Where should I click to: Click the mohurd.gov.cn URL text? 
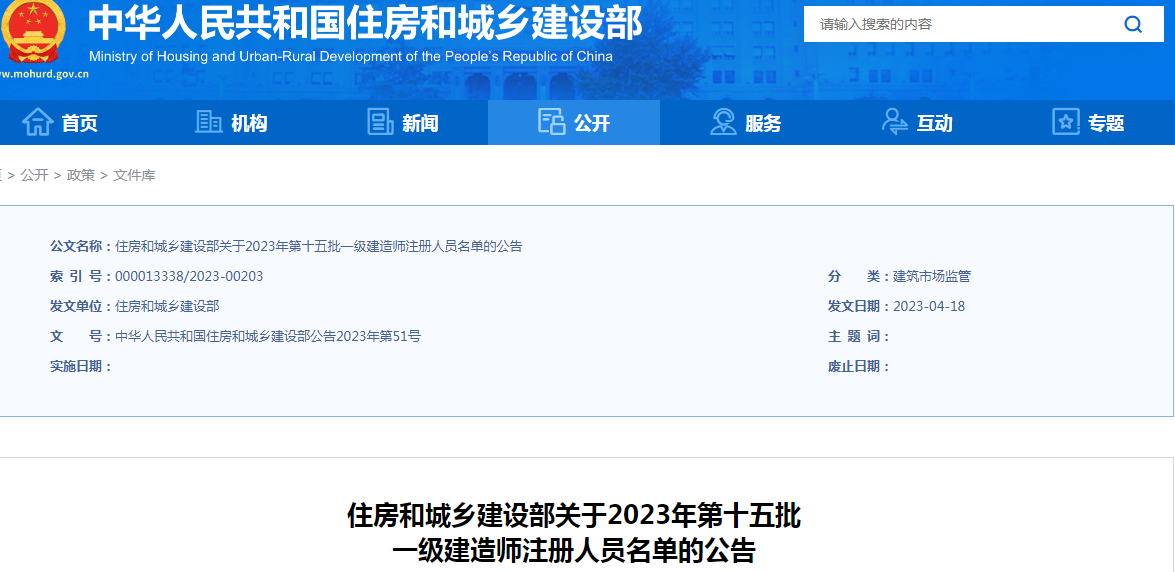pyautogui.click(x=45, y=74)
